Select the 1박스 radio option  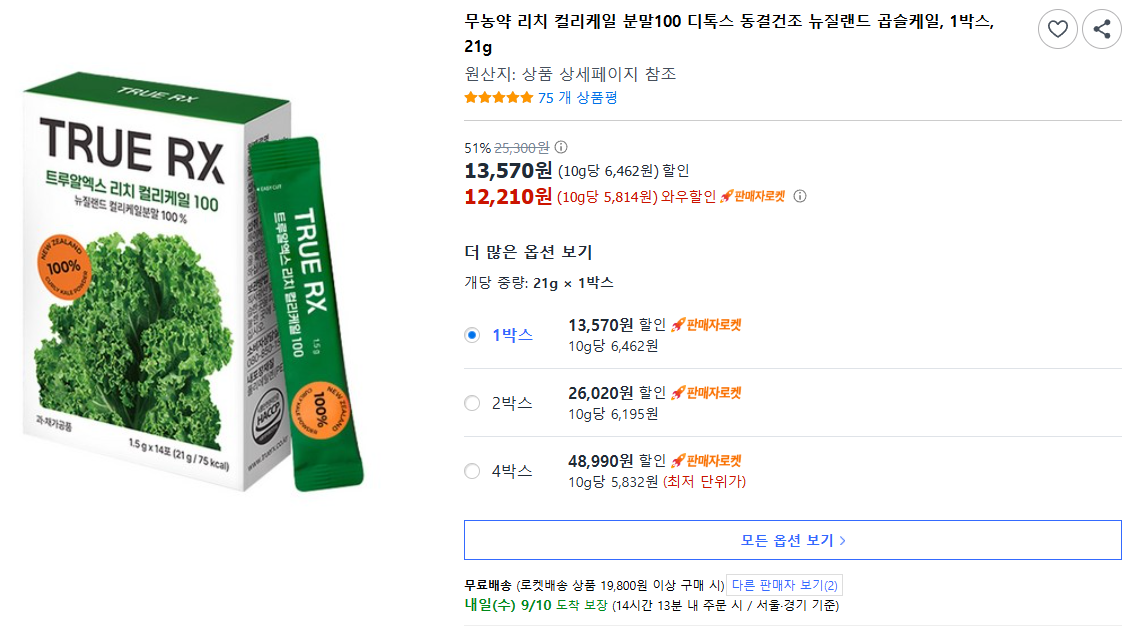coord(472,335)
